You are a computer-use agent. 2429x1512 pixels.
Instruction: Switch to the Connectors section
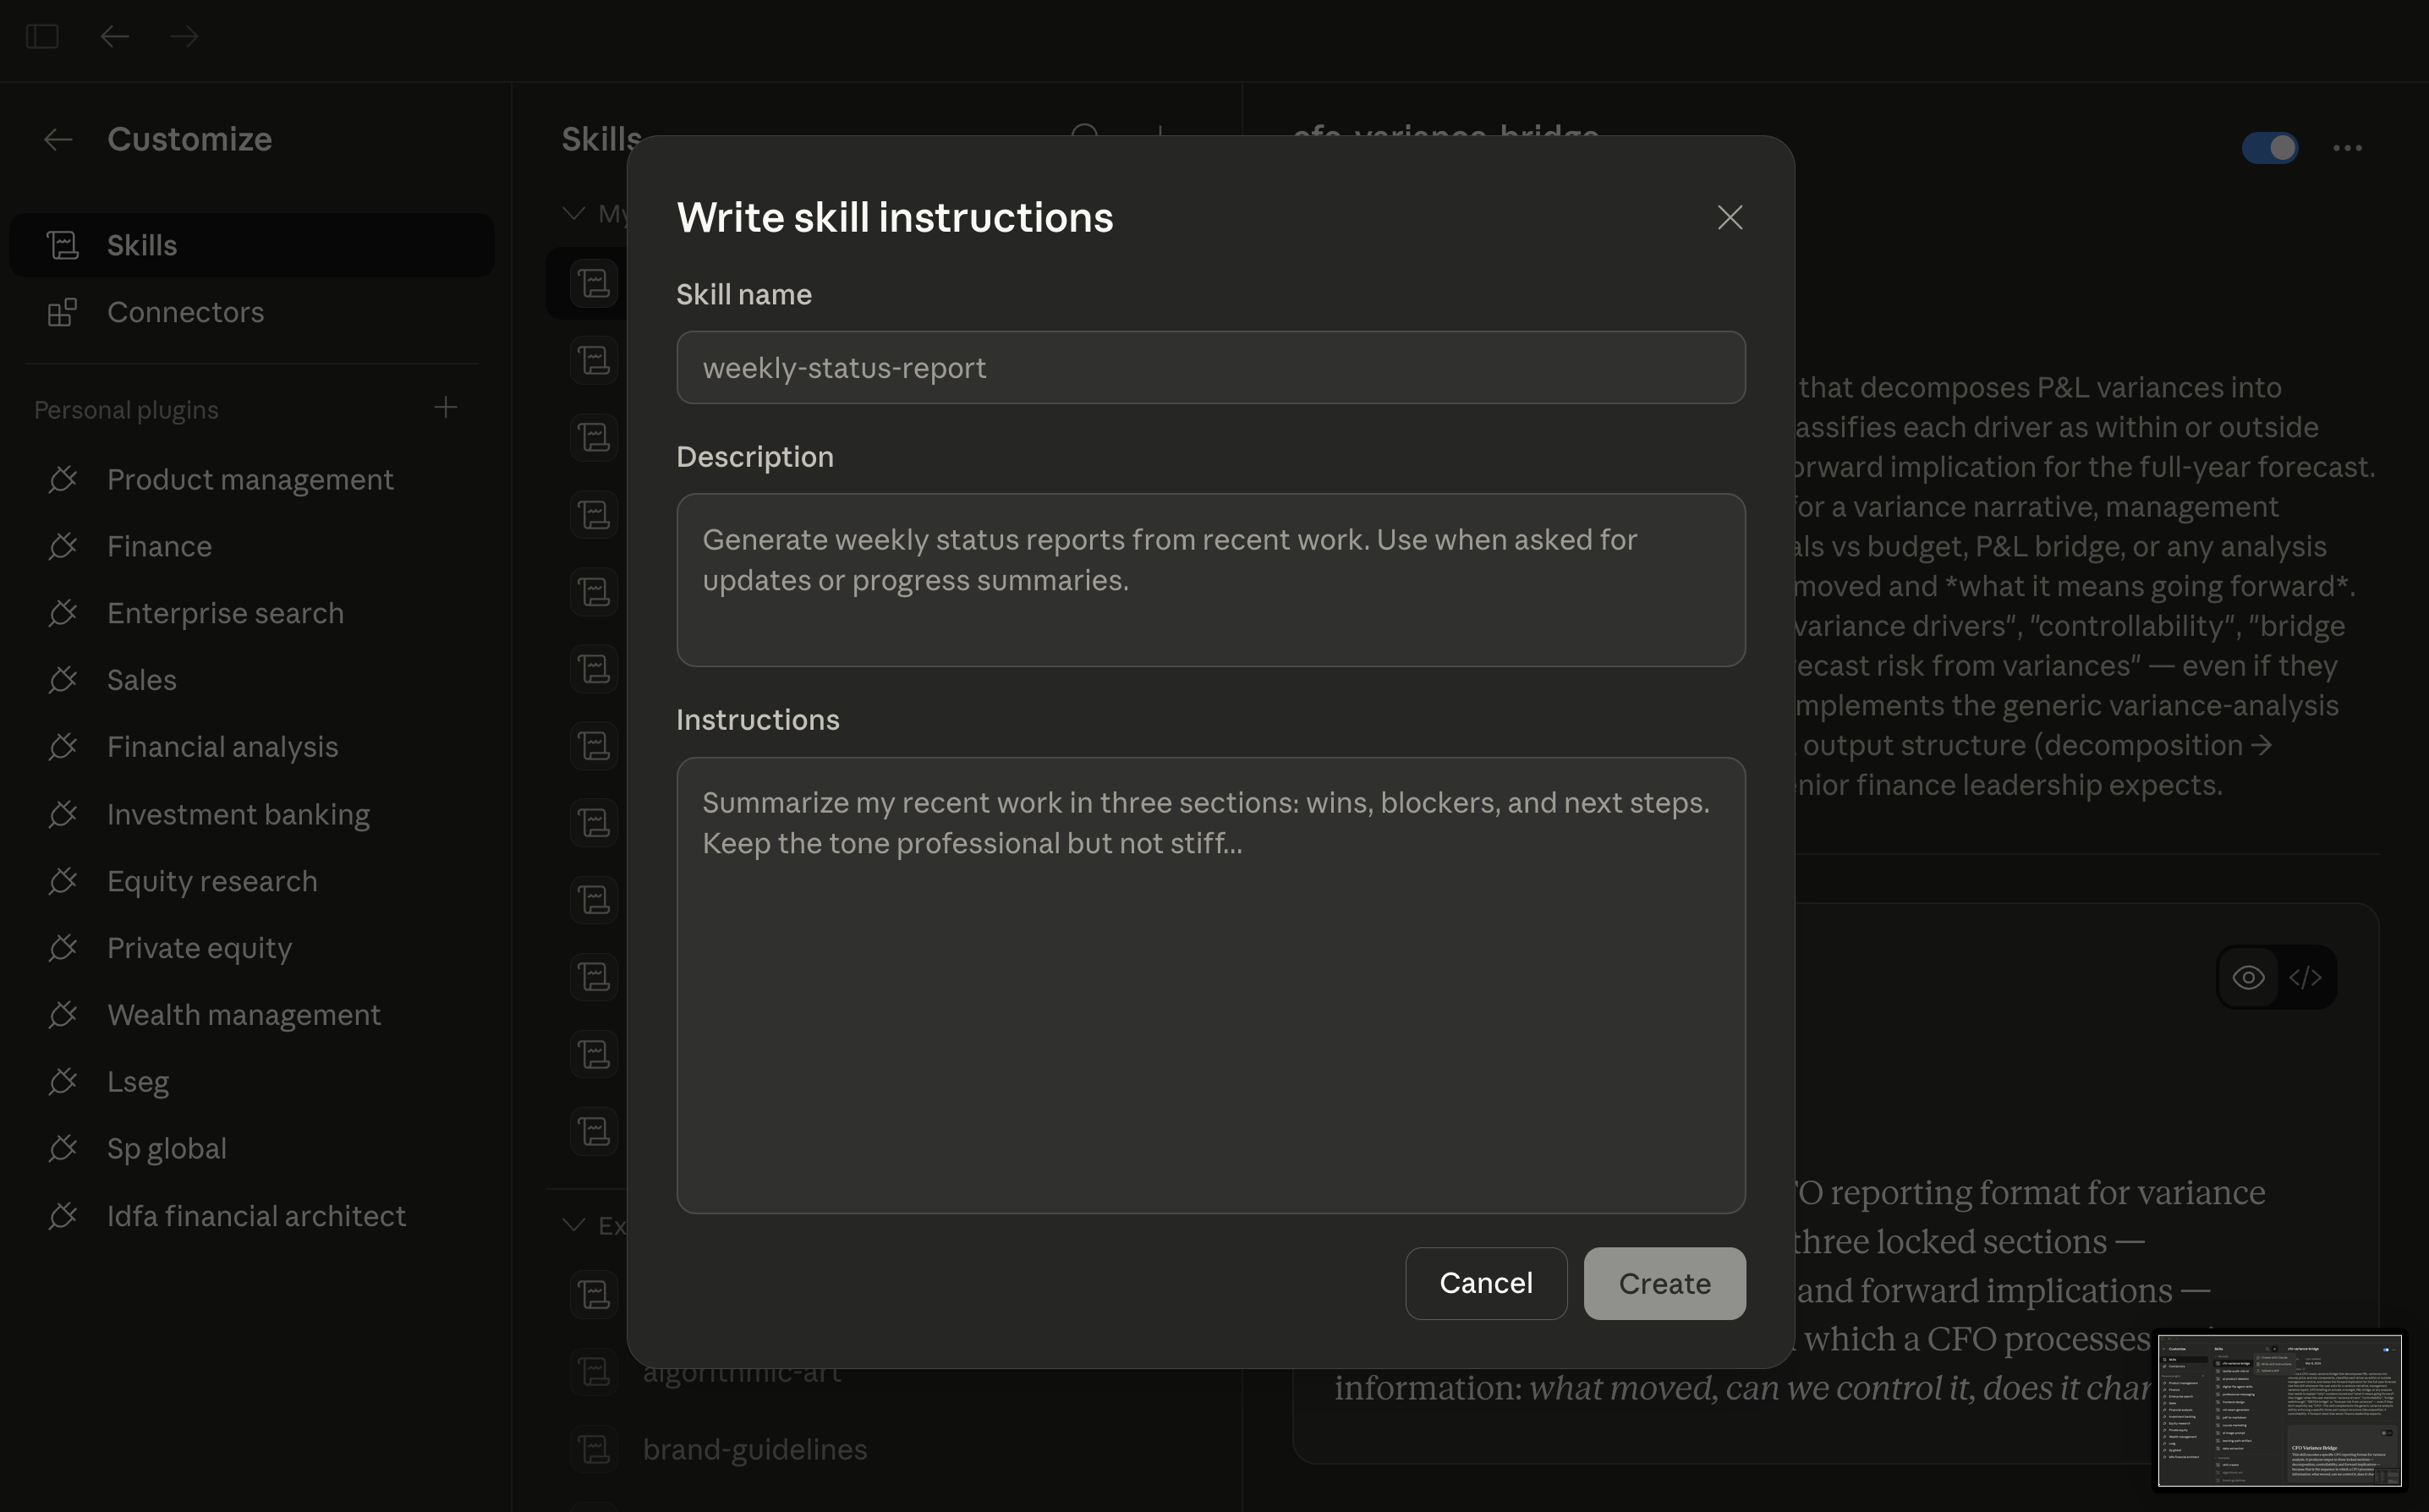(x=185, y=313)
